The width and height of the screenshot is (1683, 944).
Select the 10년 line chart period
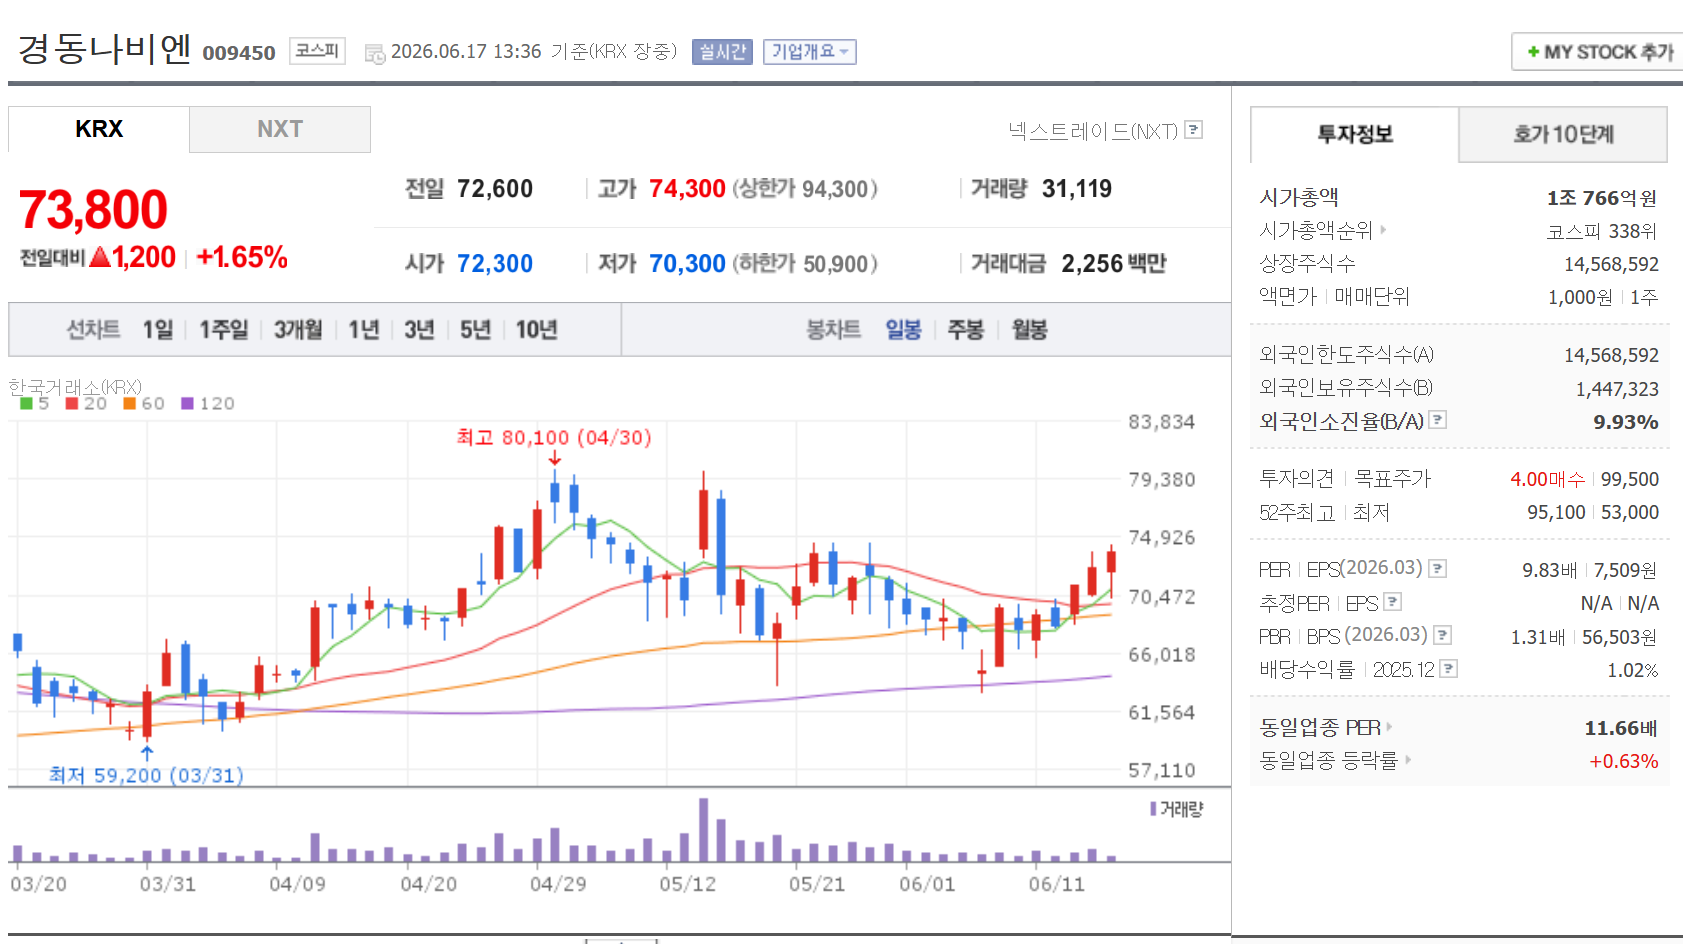click(x=537, y=329)
